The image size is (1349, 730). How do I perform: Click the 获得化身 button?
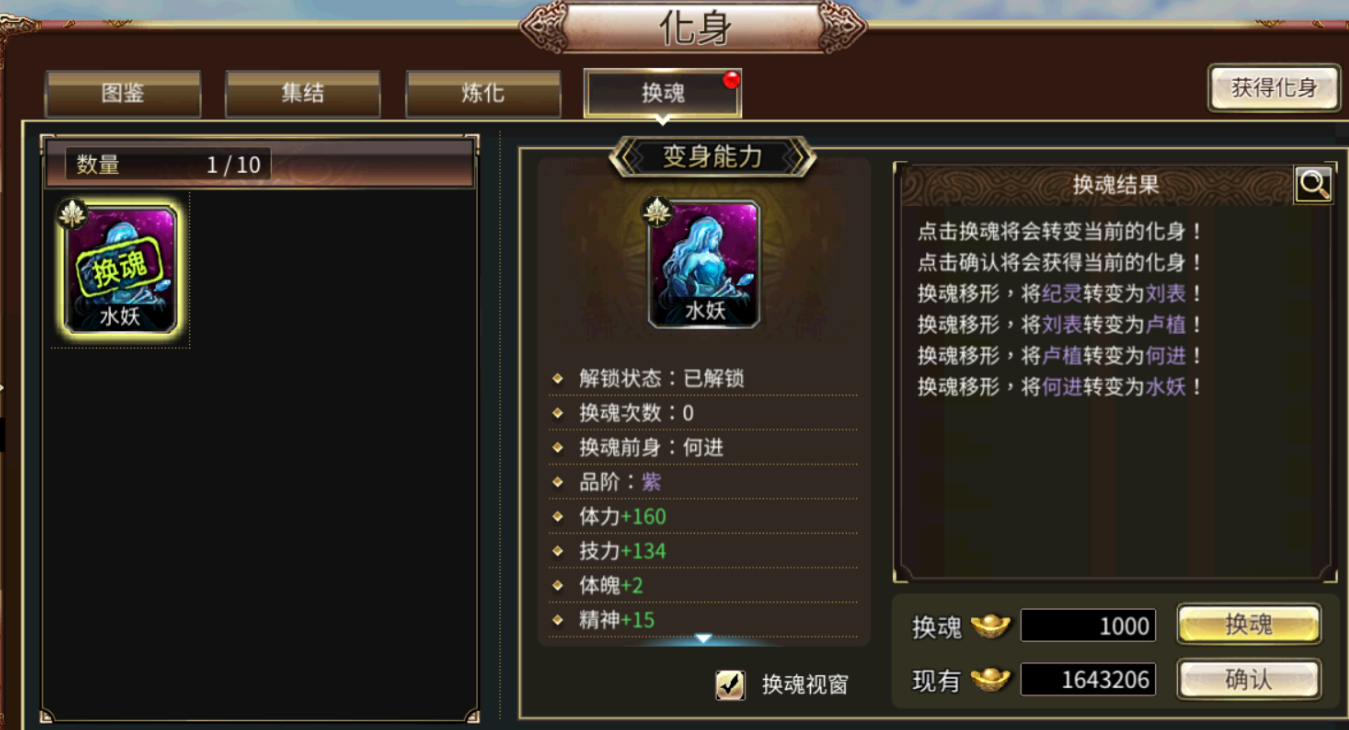tap(1274, 88)
